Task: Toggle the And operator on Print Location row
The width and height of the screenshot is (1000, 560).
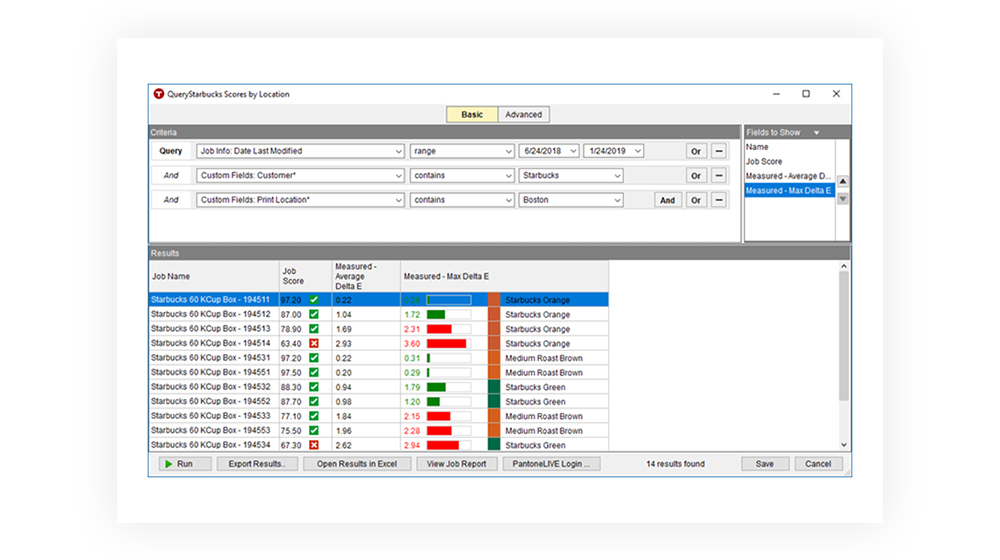Action: [x=667, y=200]
